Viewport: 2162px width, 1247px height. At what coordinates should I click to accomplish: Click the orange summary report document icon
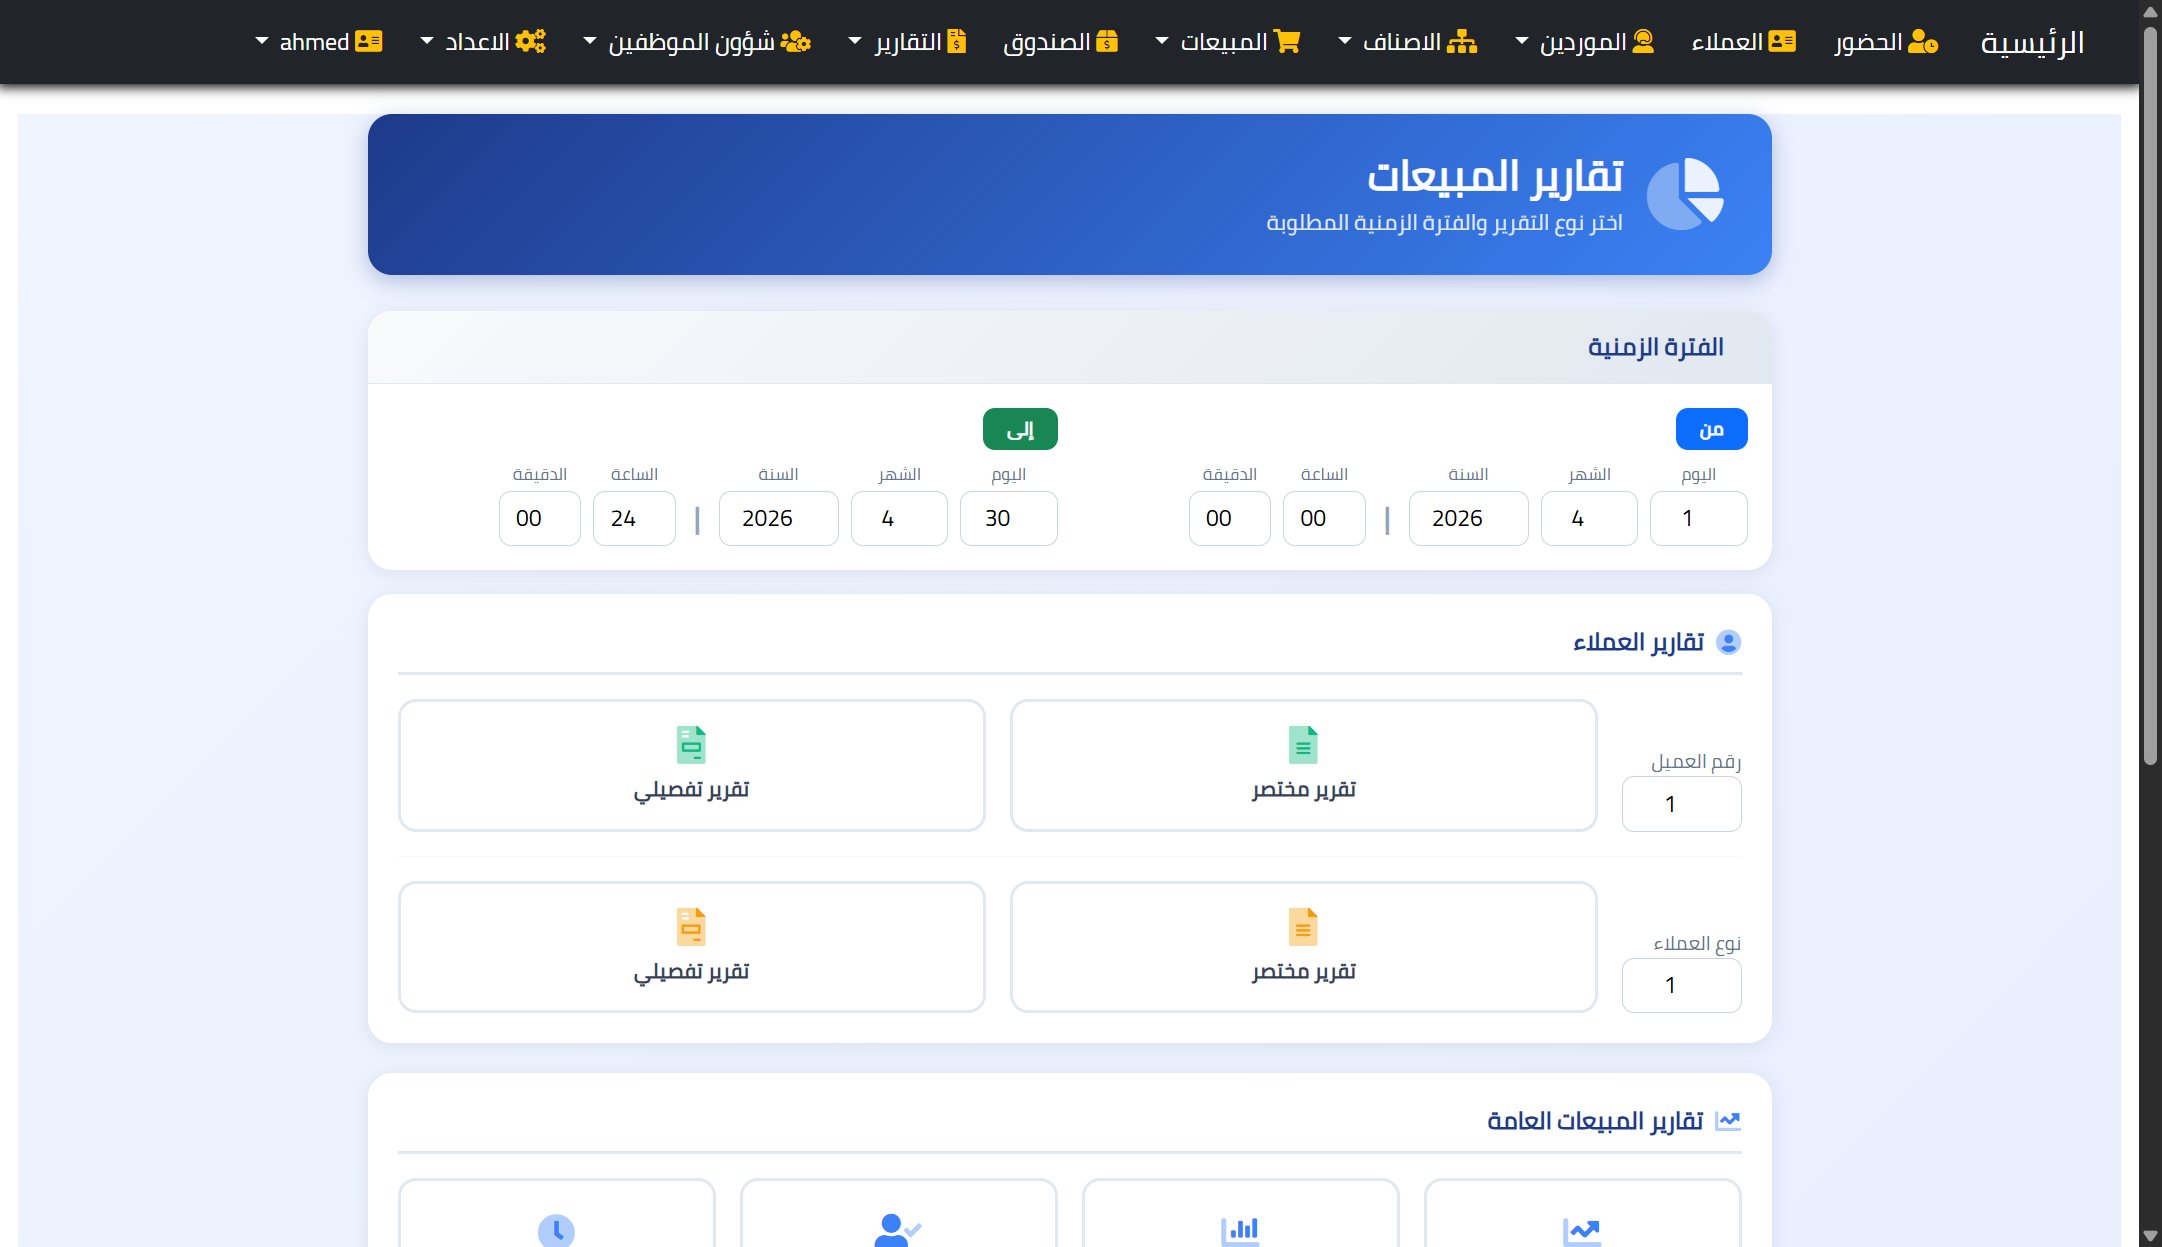click(x=1303, y=927)
